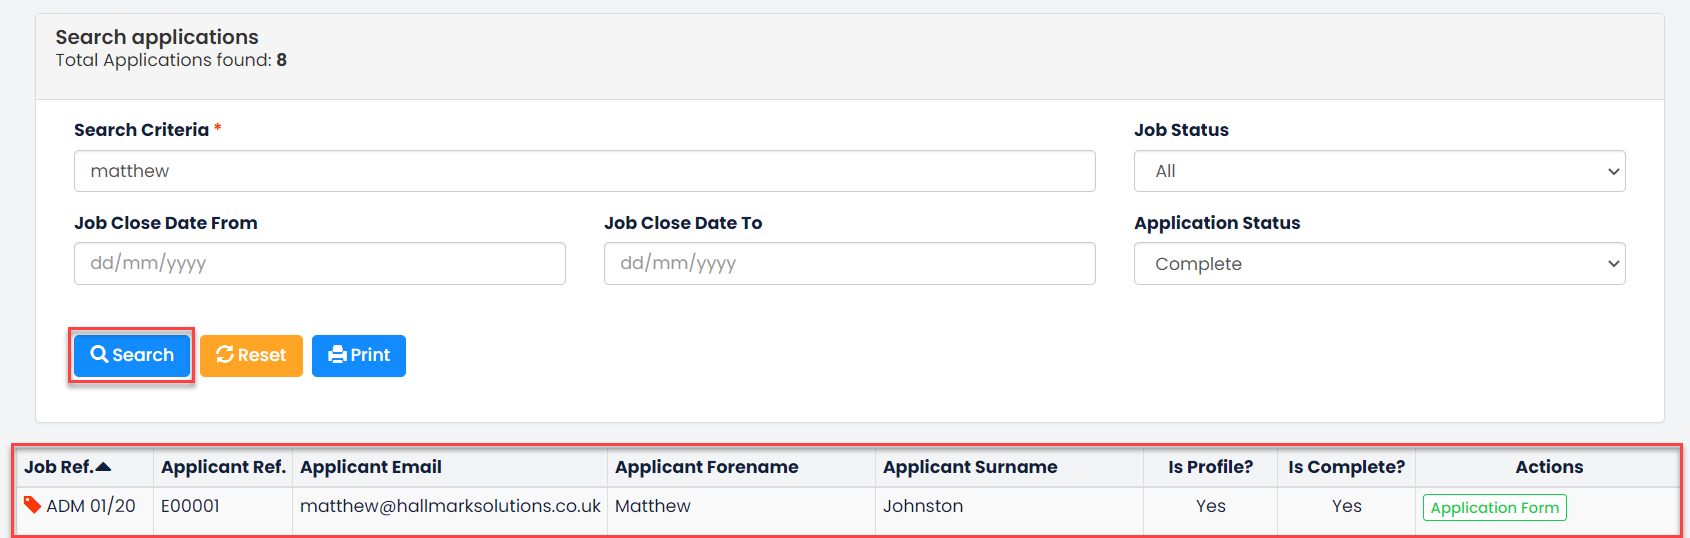
Task: Click the blue Search button
Action: 132,355
